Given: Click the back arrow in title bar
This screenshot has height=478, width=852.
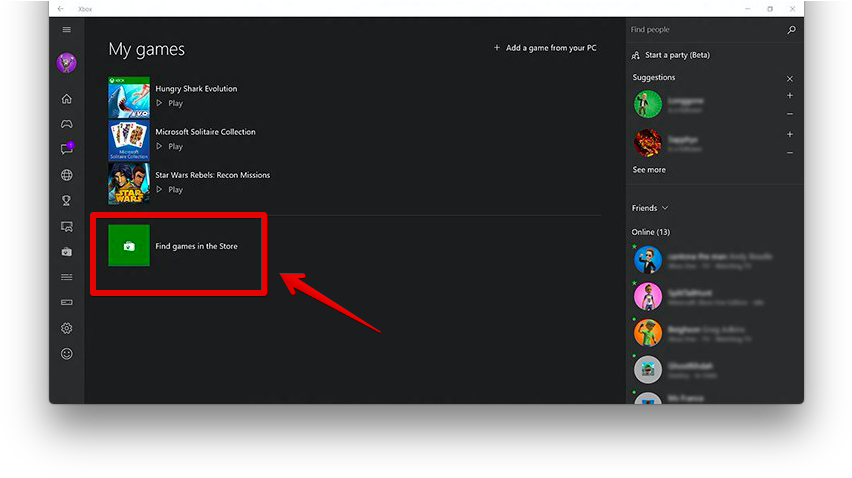Looking at the screenshot, I should (x=60, y=9).
